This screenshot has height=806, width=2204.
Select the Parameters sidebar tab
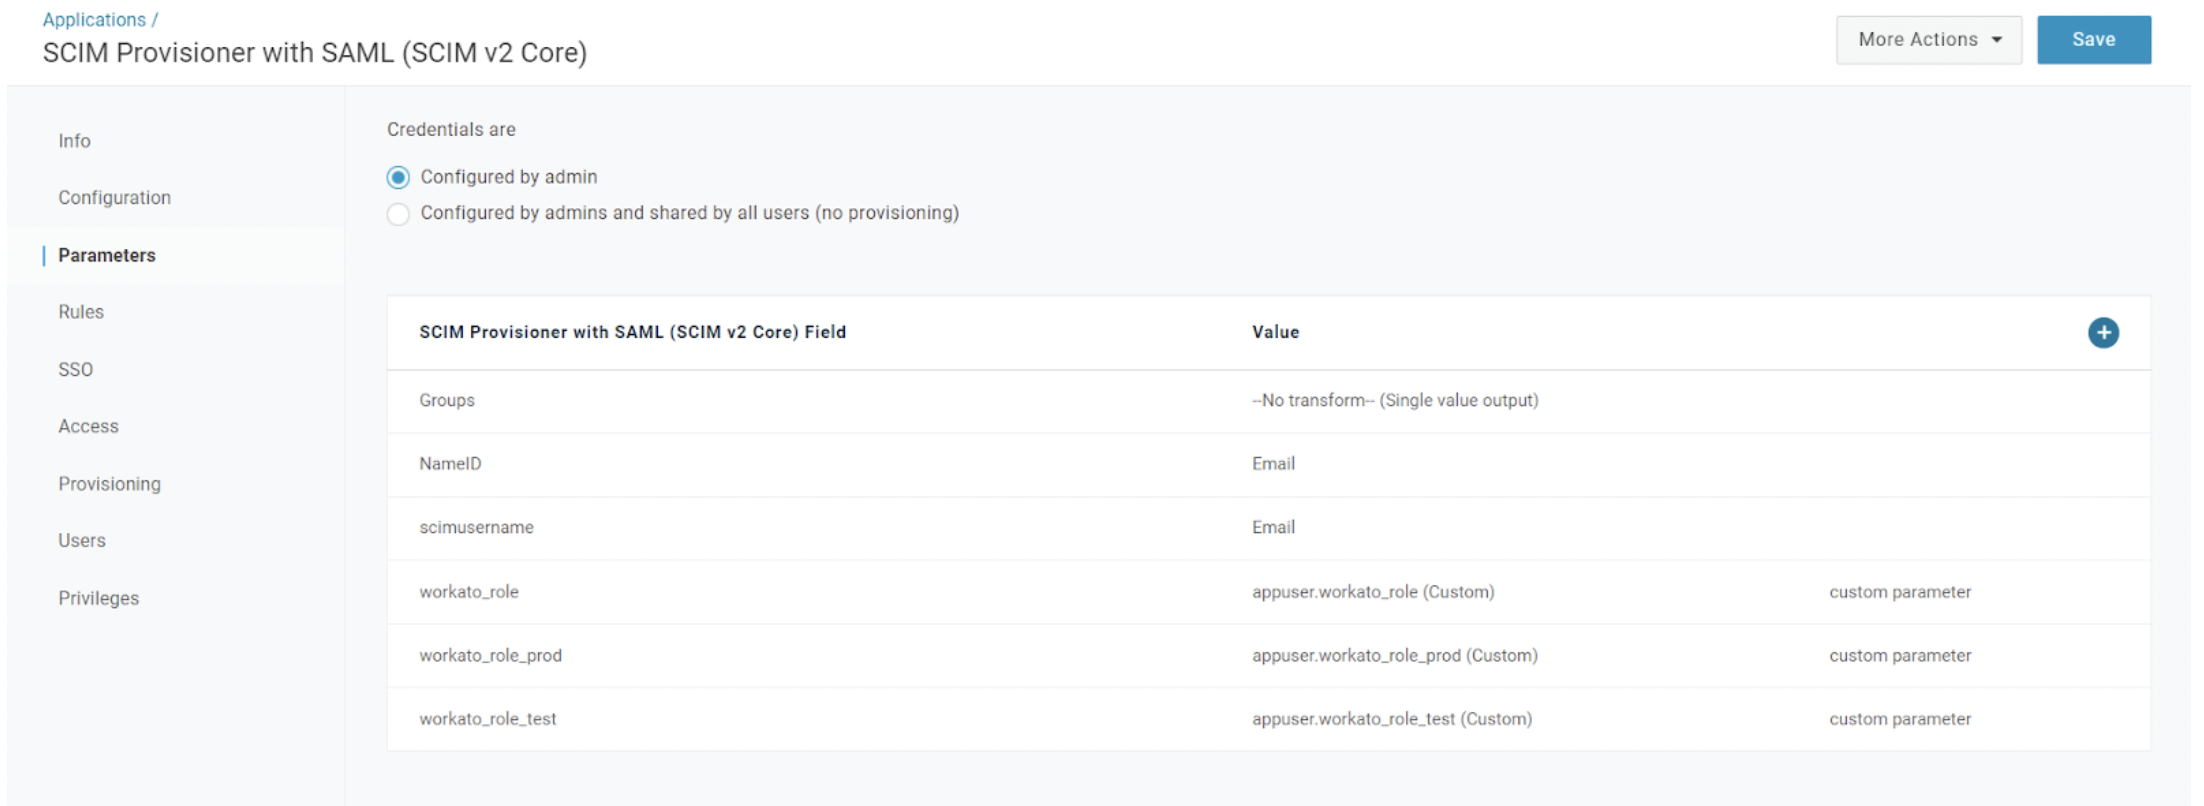point(107,255)
